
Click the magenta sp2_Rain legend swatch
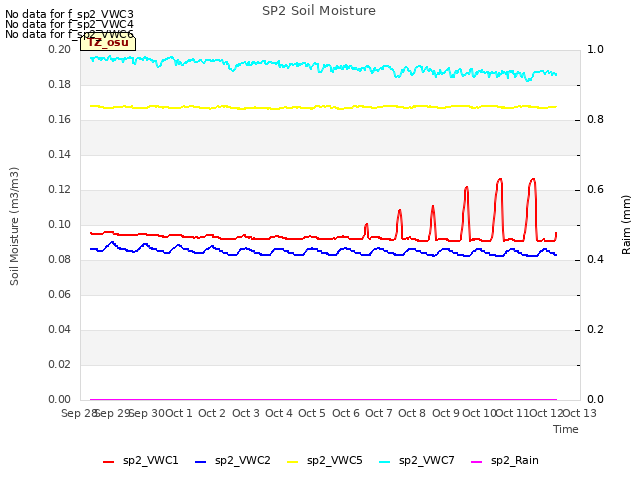[x=476, y=462]
